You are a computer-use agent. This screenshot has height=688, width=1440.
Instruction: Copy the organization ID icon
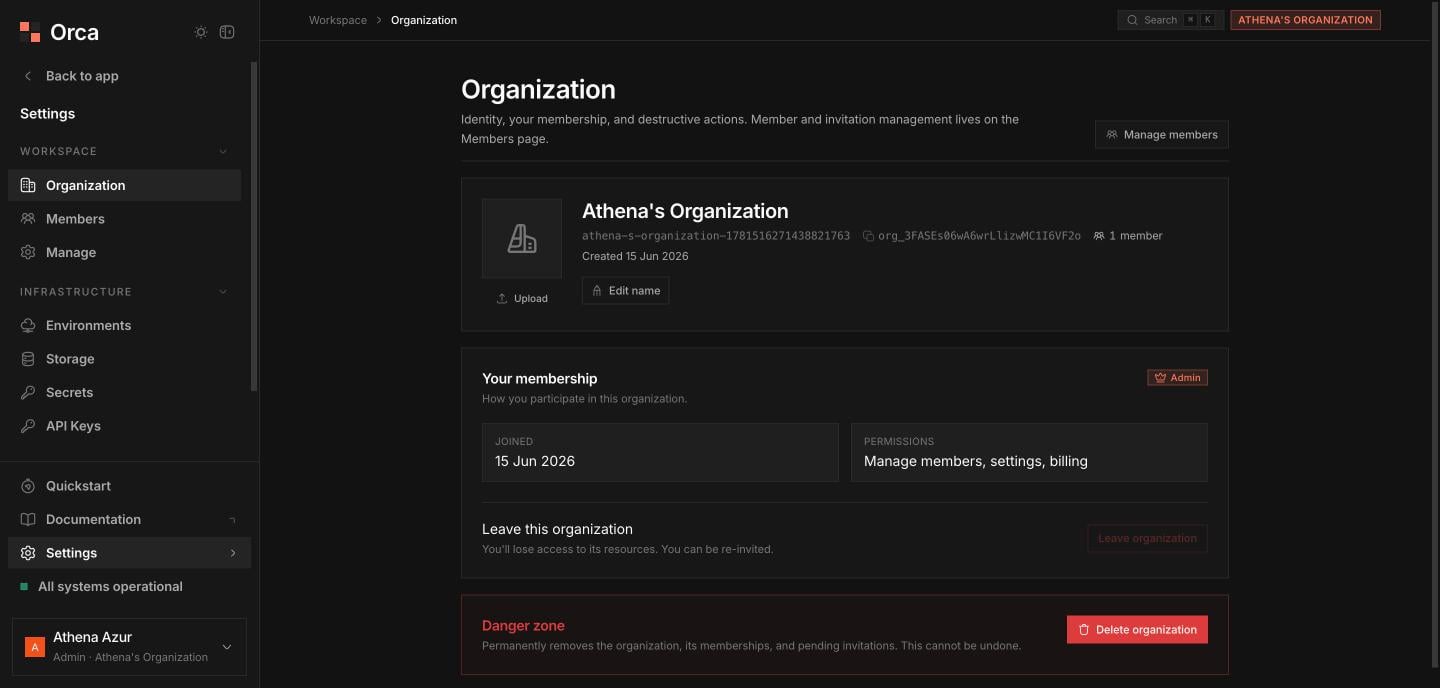coord(868,236)
